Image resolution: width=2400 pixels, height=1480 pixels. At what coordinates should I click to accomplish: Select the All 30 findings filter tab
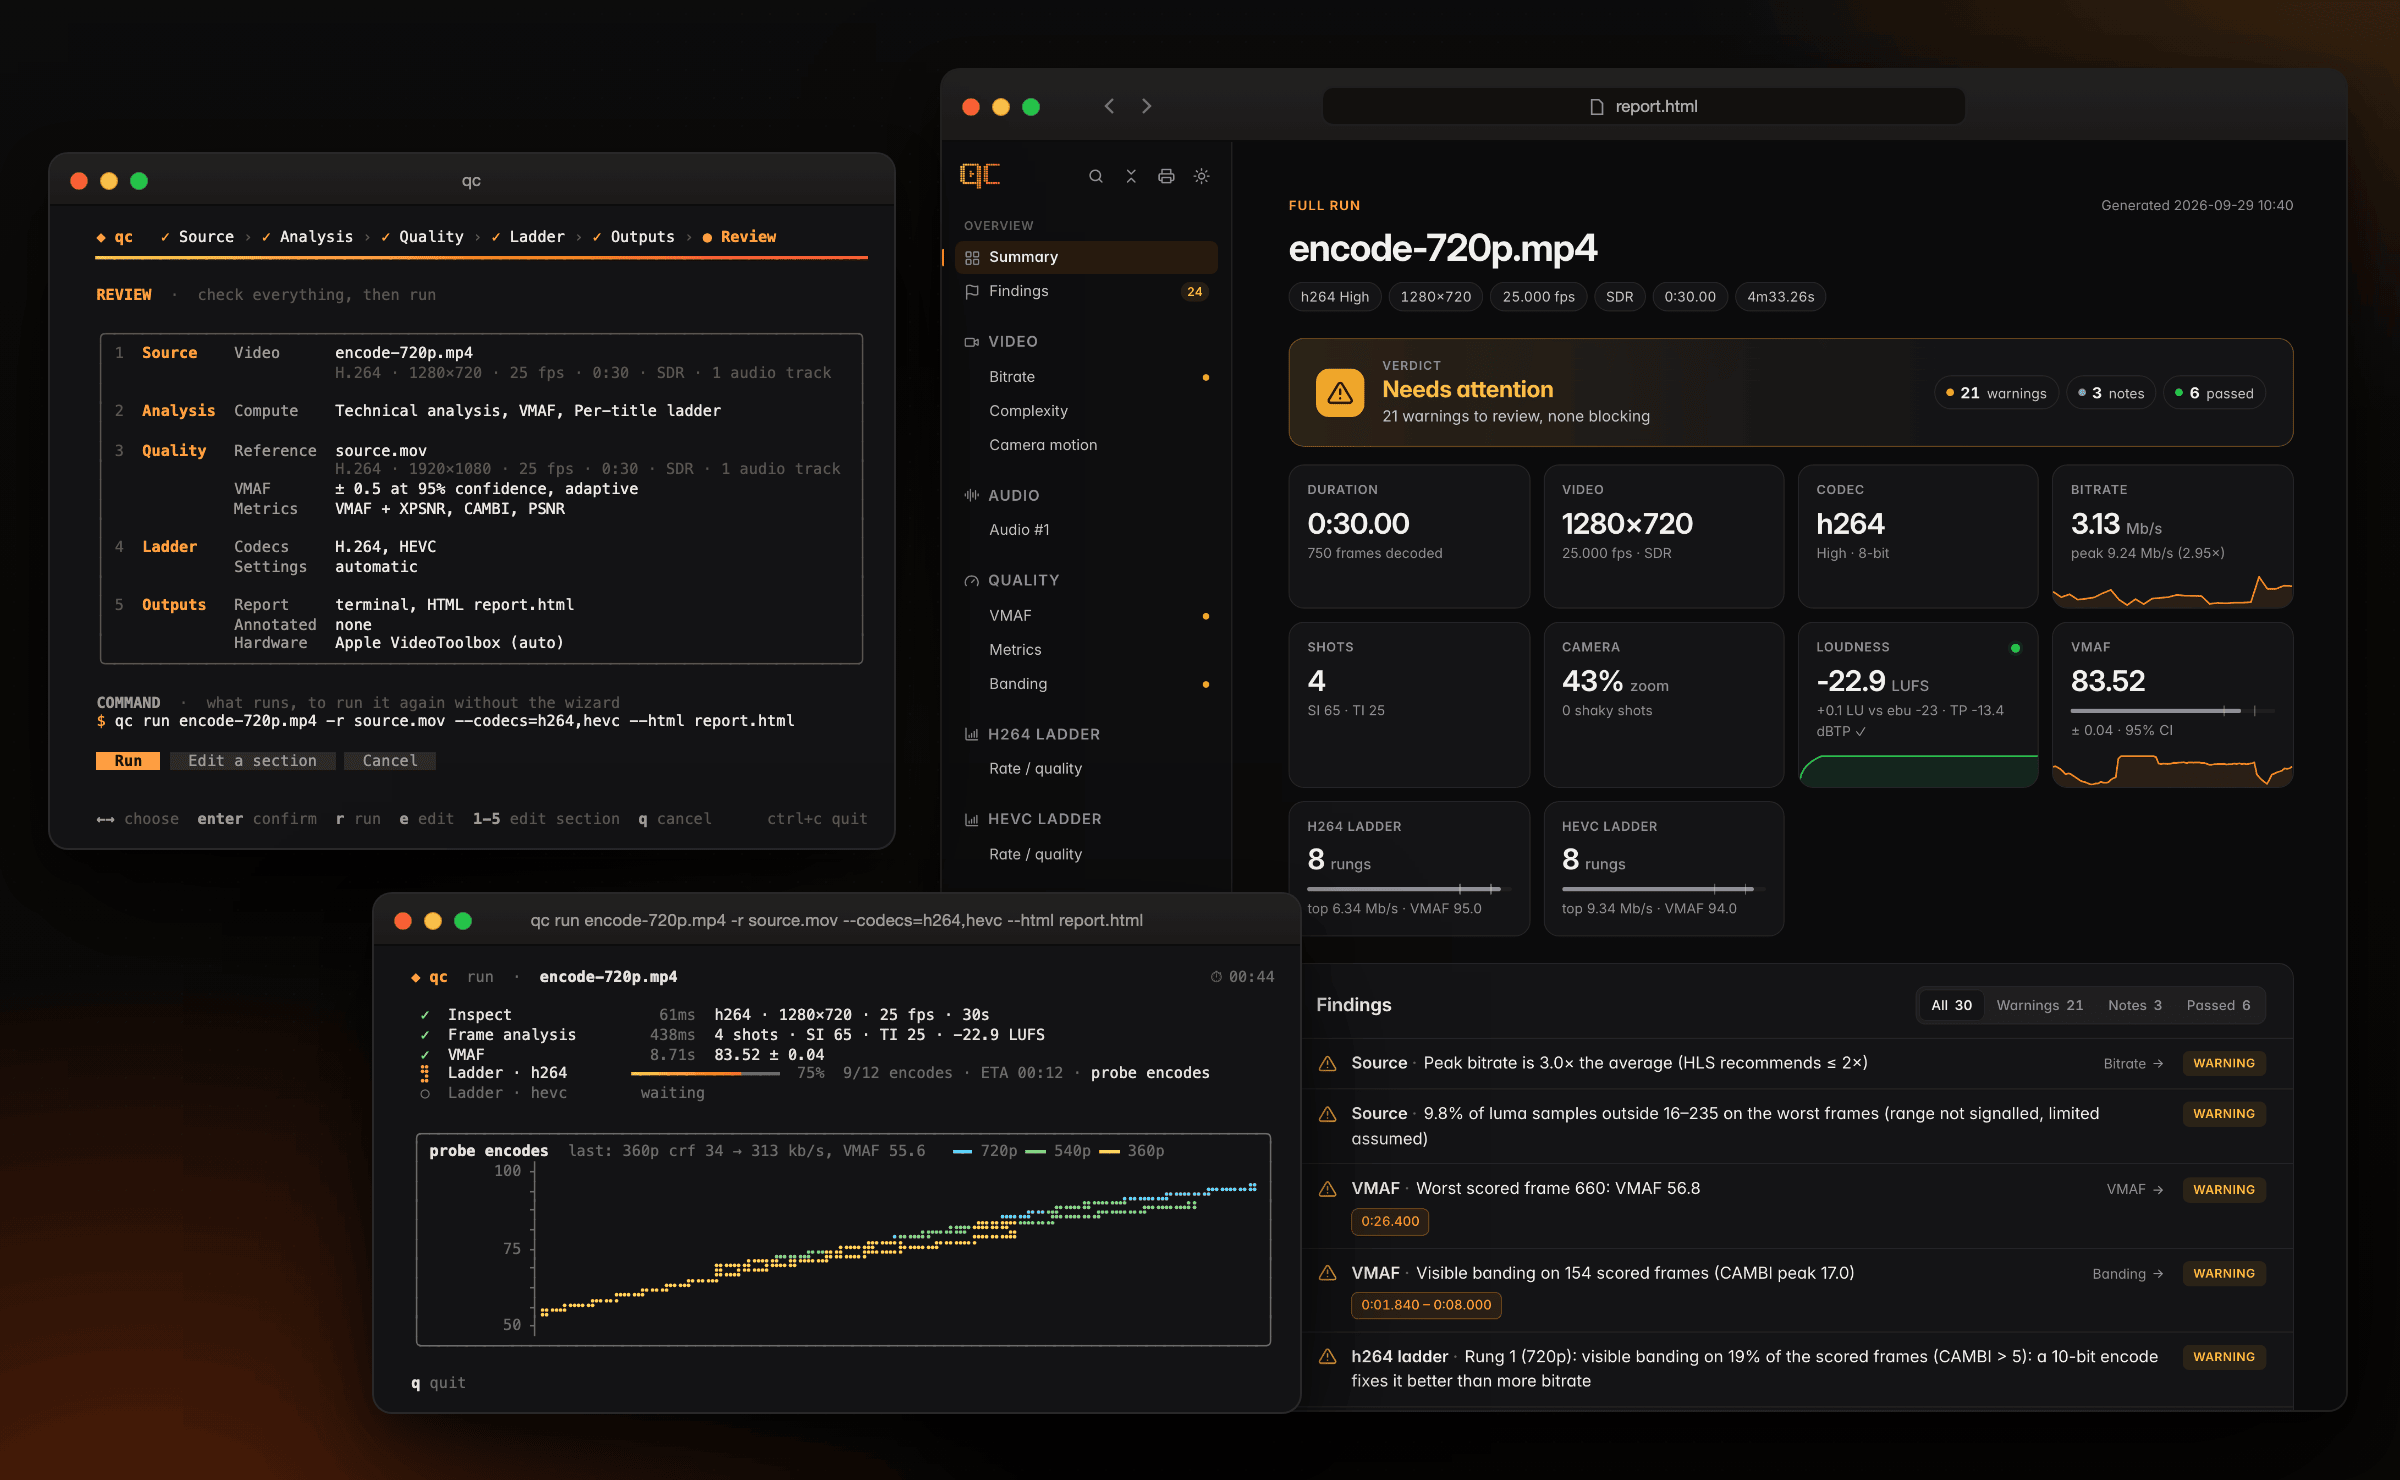tap(1951, 1005)
